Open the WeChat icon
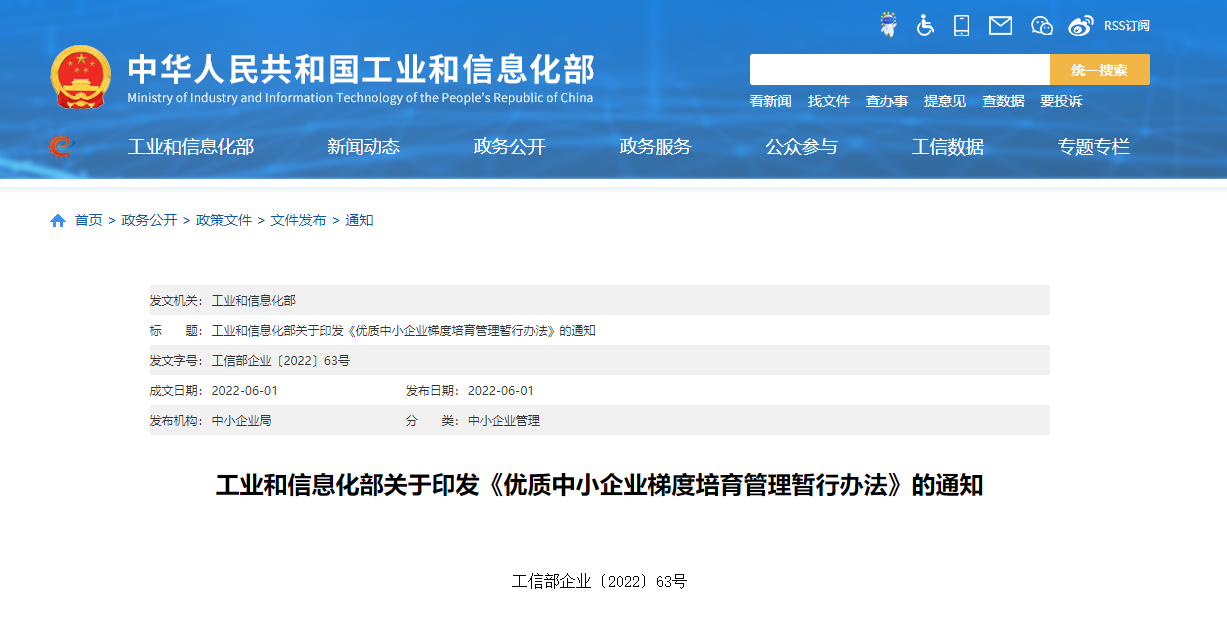Image resolution: width=1227 pixels, height=620 pixels. coord(1042,25)
